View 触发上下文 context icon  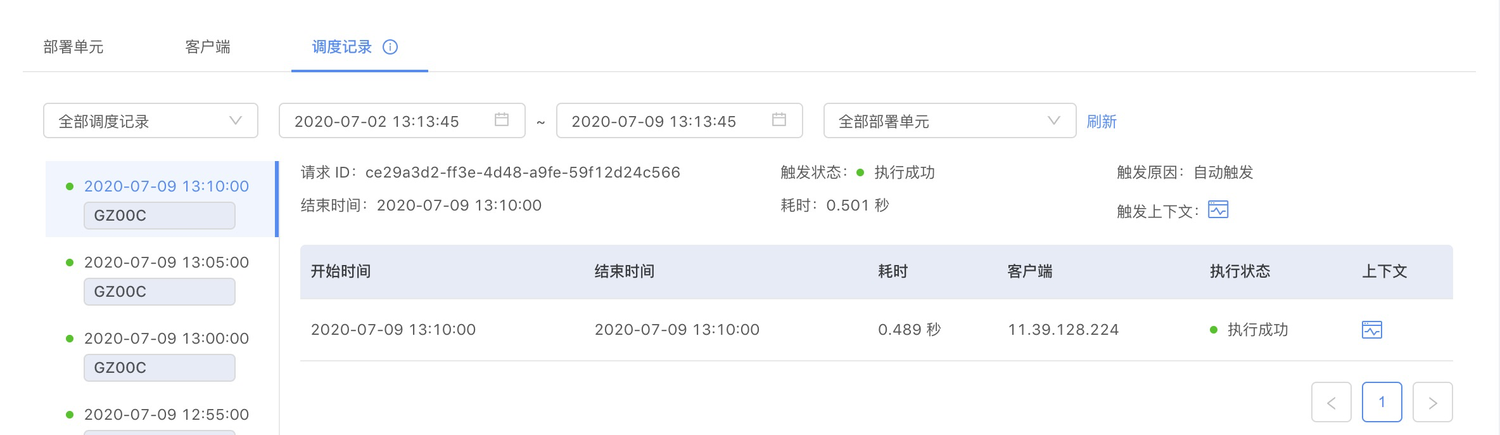pyautogui.click(x=1218, y=209)
